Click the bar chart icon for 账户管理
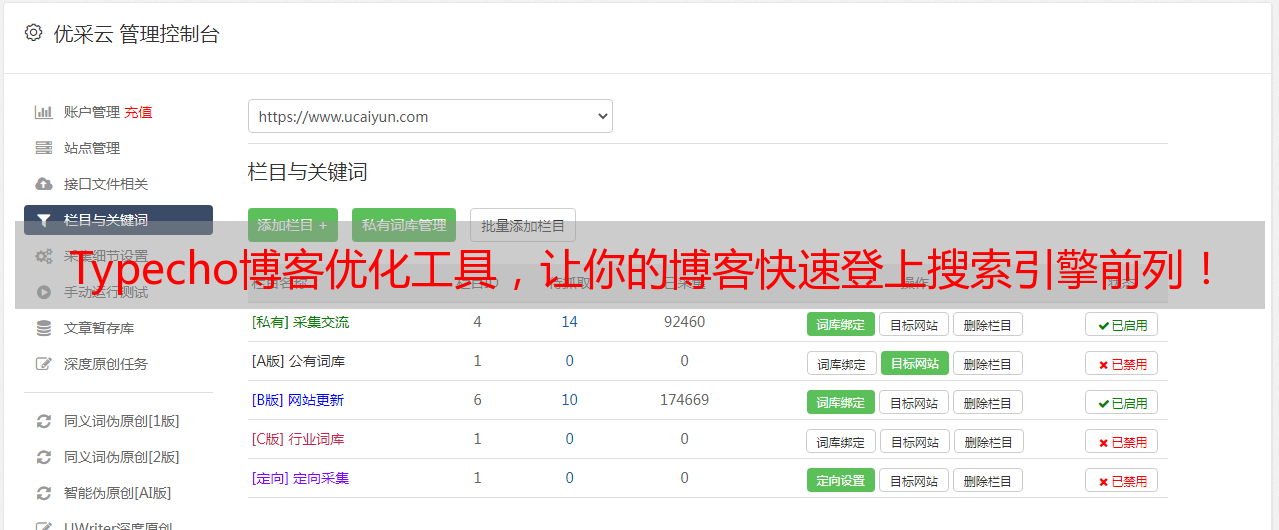The height and width of the screenshot is (530, 1279). [x=43, y=112]
